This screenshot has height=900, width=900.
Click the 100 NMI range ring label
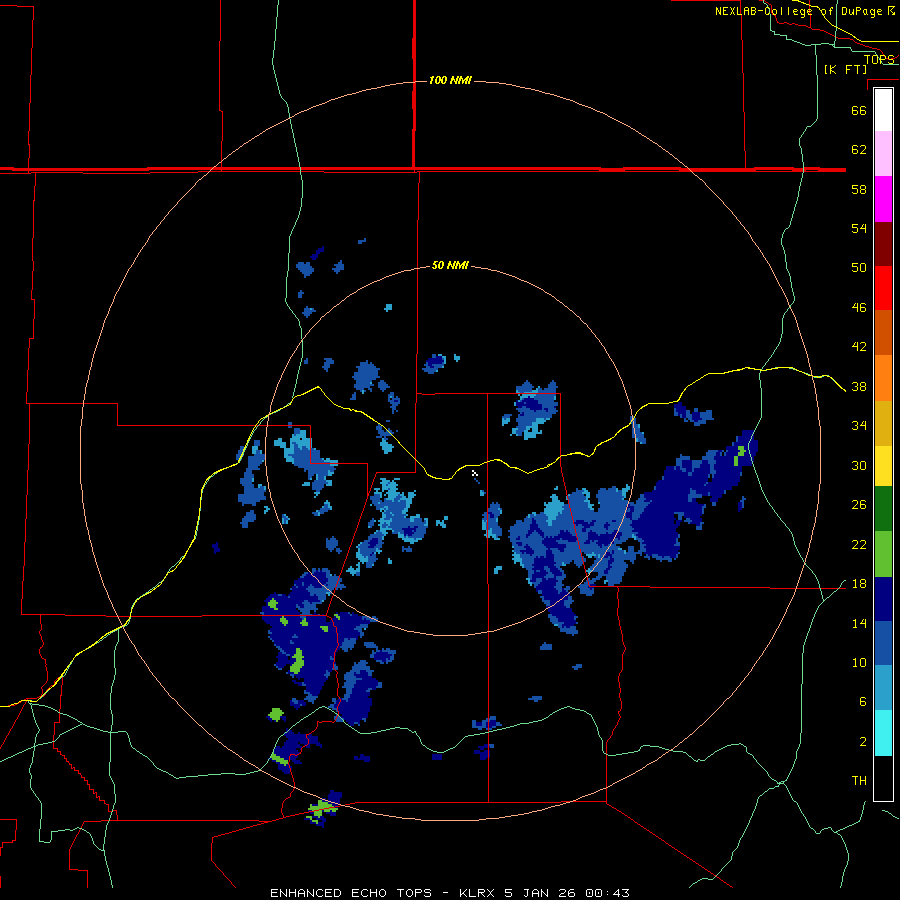point(450,80)
